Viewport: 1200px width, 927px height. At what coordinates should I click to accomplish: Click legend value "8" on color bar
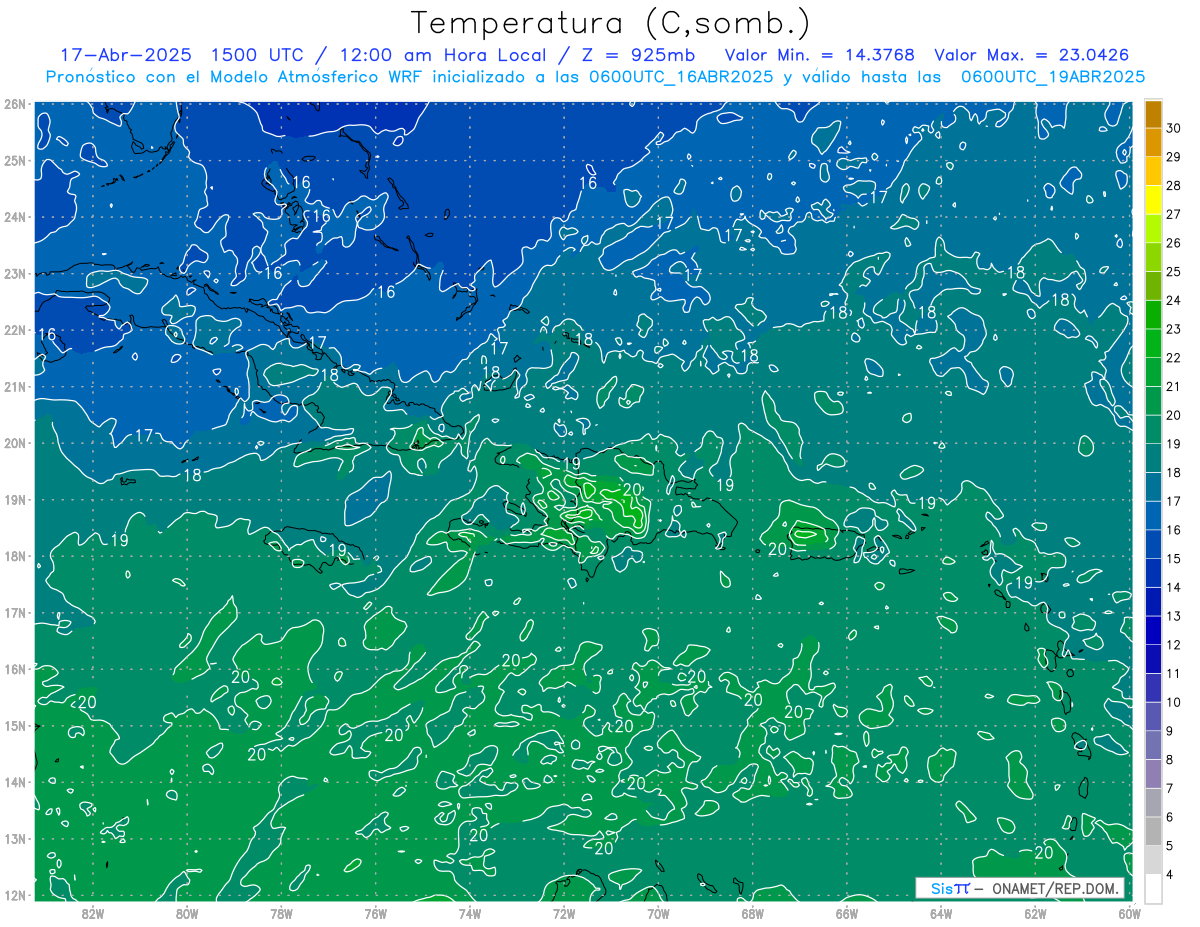(x=1171, y=760)
